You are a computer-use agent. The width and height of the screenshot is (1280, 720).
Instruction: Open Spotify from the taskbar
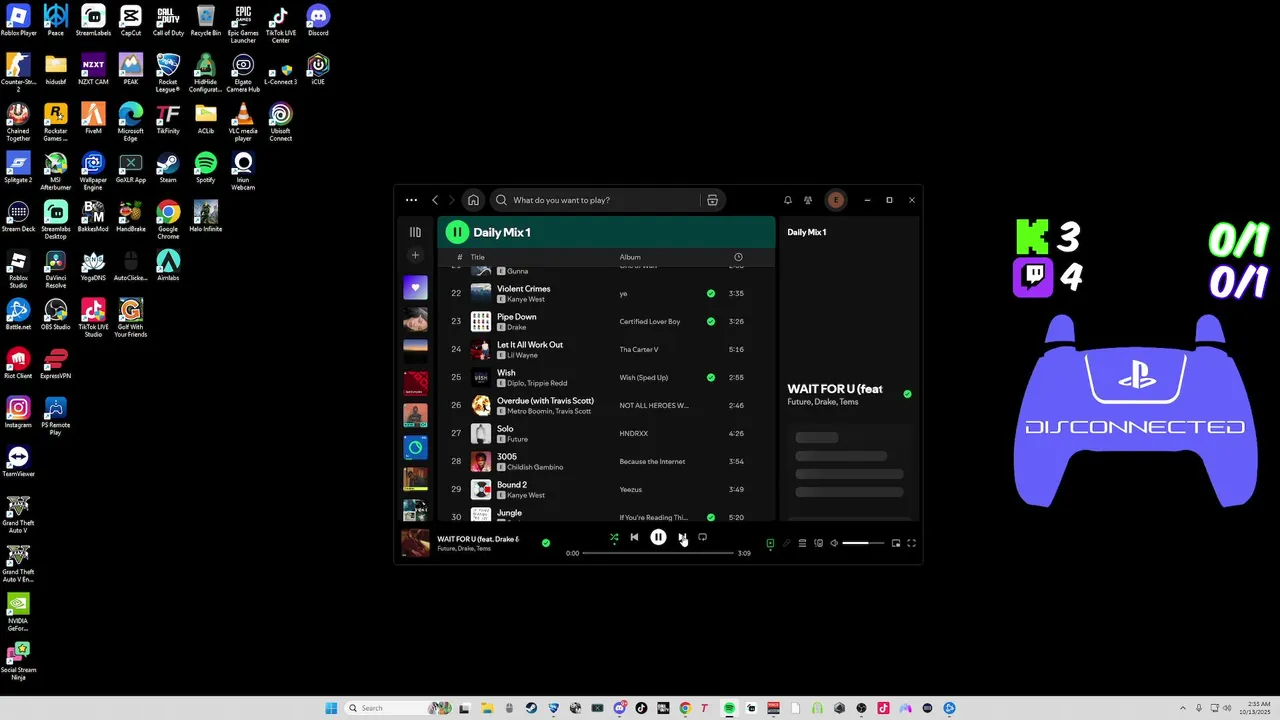pos(729,708)
